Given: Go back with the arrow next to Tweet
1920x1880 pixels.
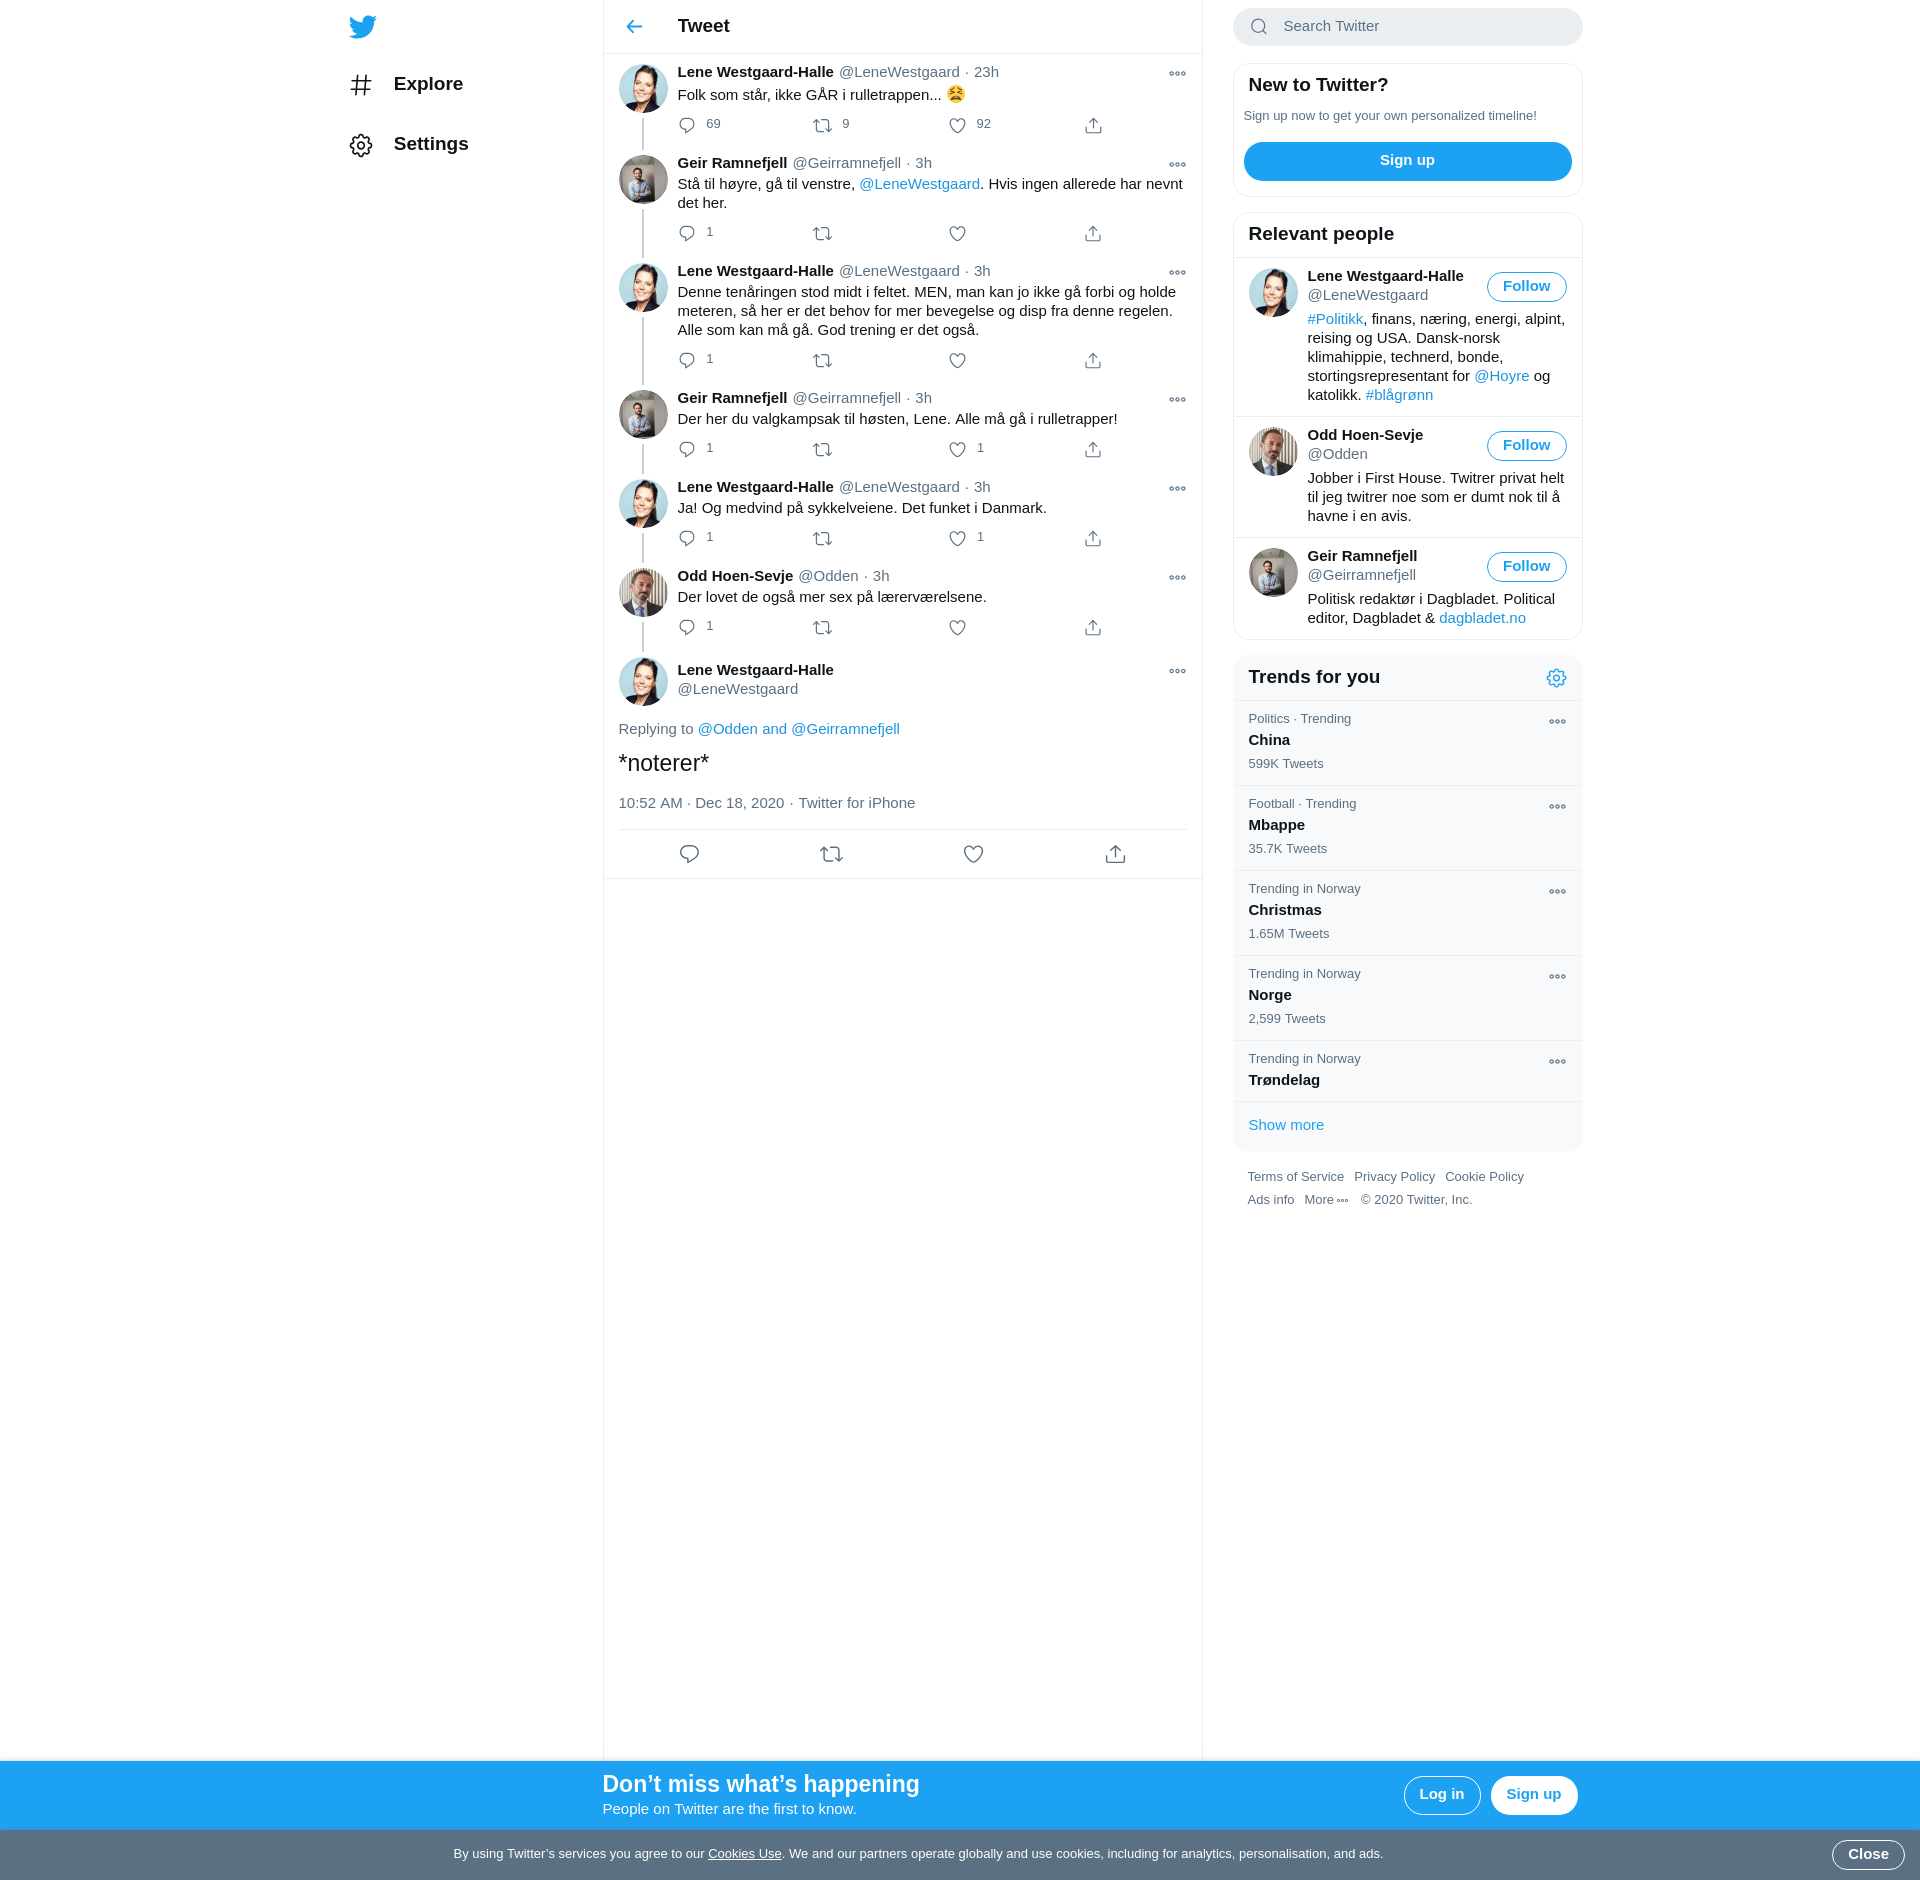Looking at the screenshot, I should [634, 27].
